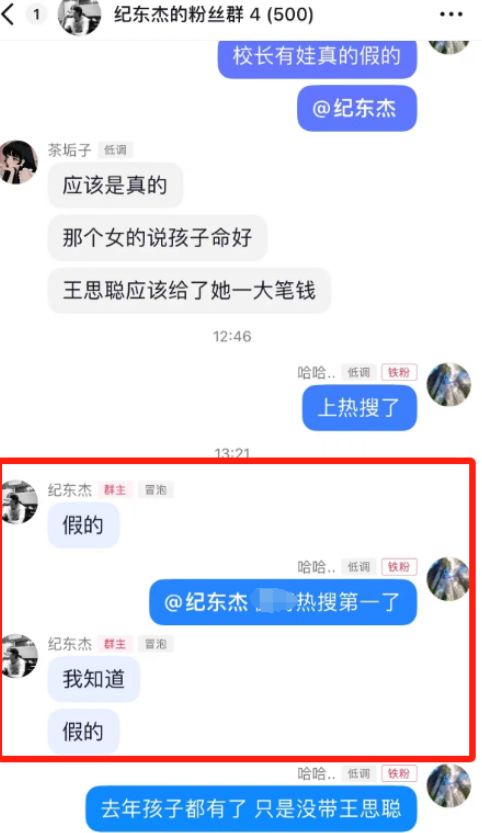Viewport: 482px width, 833px height.
Task: Tap the 热搜第一了 message bubble
Action: pyautogui.click(x=283, y=602)
